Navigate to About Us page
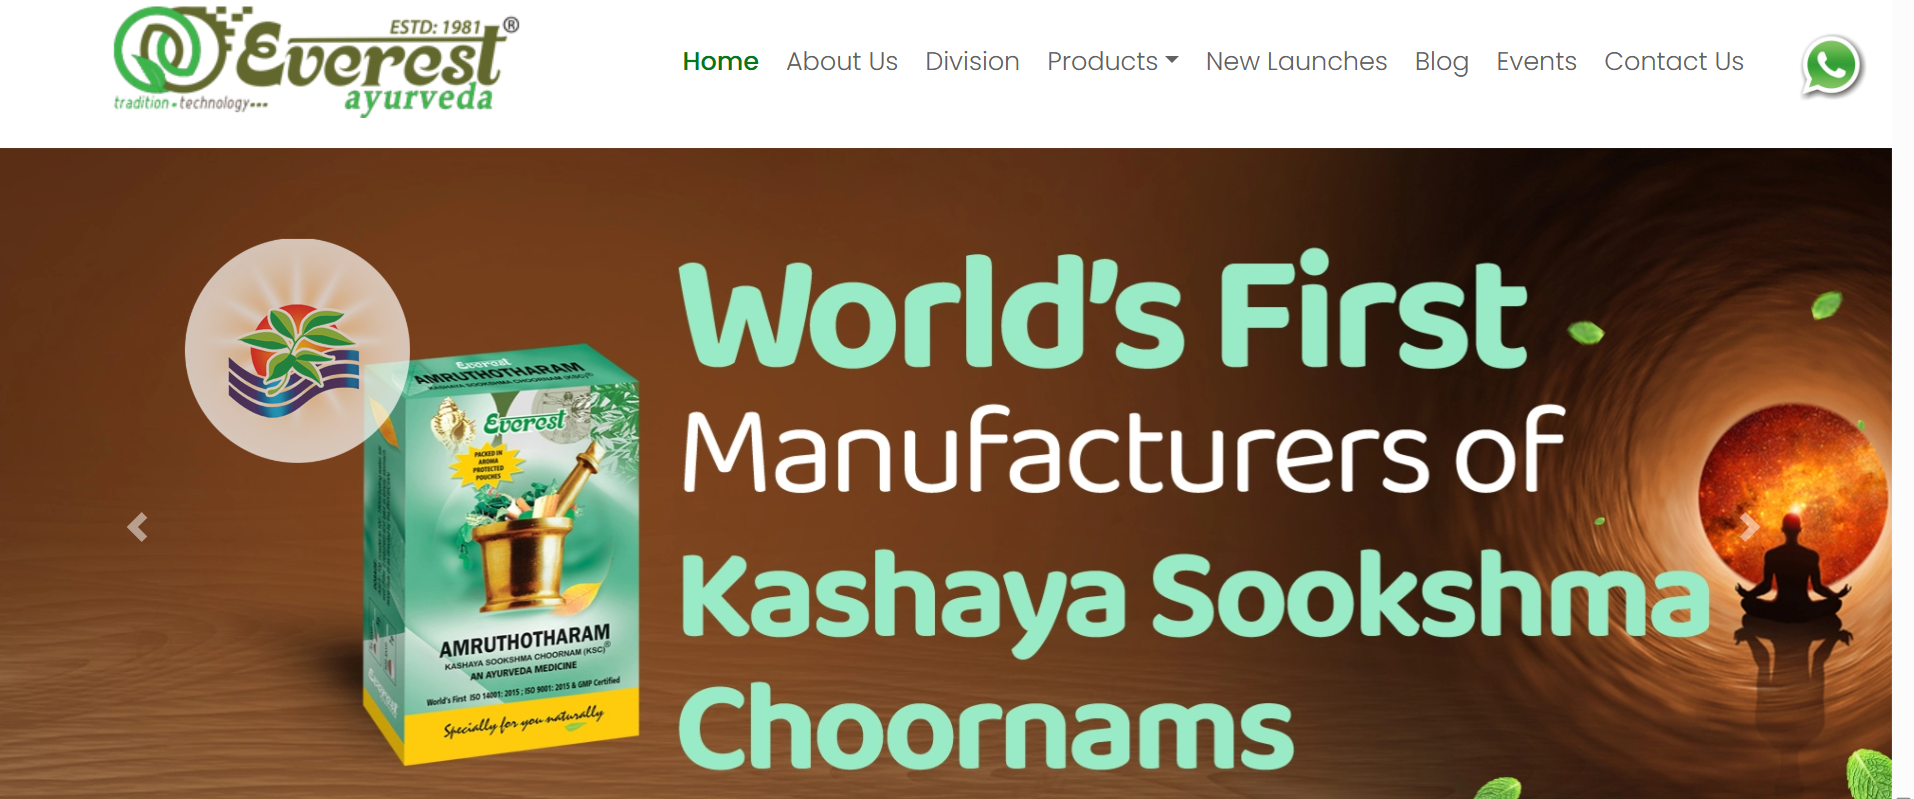The width and height of the screenshot is (1914, 799). click(841, 62)
